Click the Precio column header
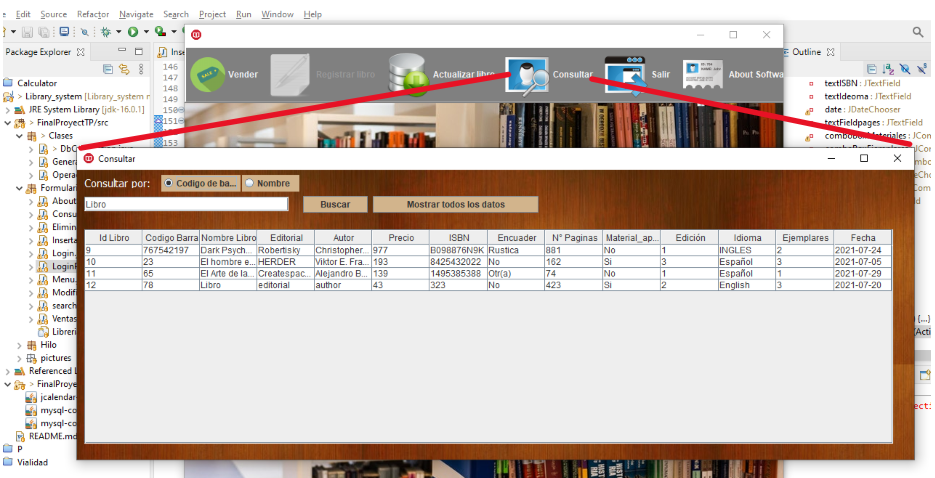 click(401, 238)
